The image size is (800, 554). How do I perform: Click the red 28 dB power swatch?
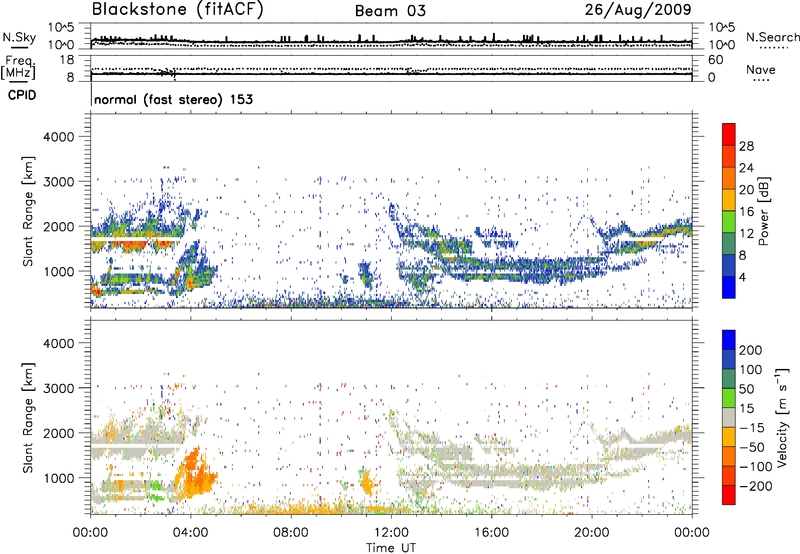729,135
